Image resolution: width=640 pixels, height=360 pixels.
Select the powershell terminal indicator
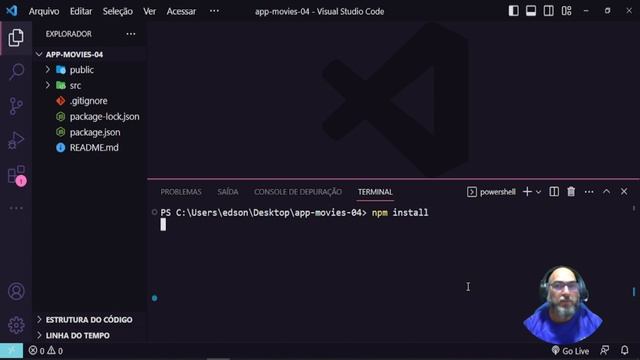tap(491, 192)
